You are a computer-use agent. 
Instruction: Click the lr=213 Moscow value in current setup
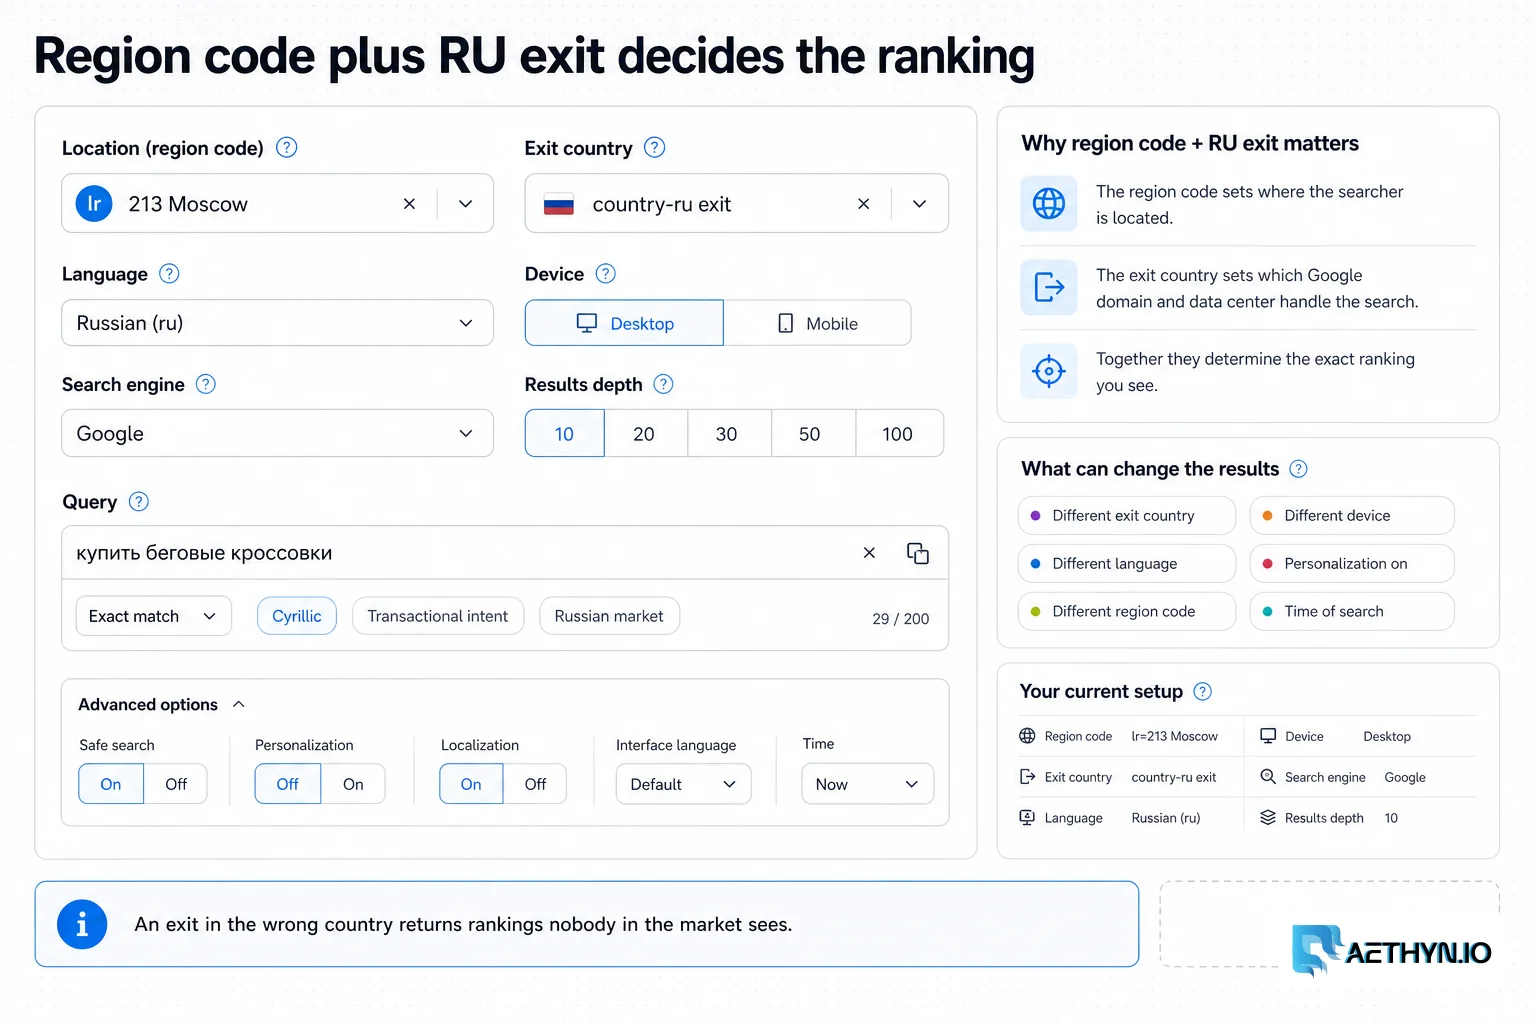(1174, 736)
